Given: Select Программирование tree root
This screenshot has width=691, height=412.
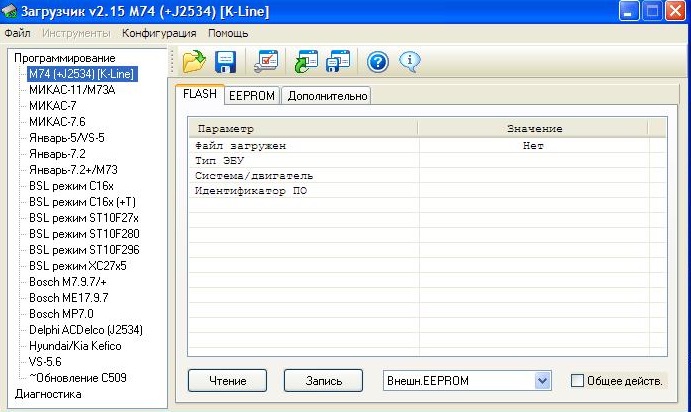Looking at the screenshot, I should tap(65, 58).
